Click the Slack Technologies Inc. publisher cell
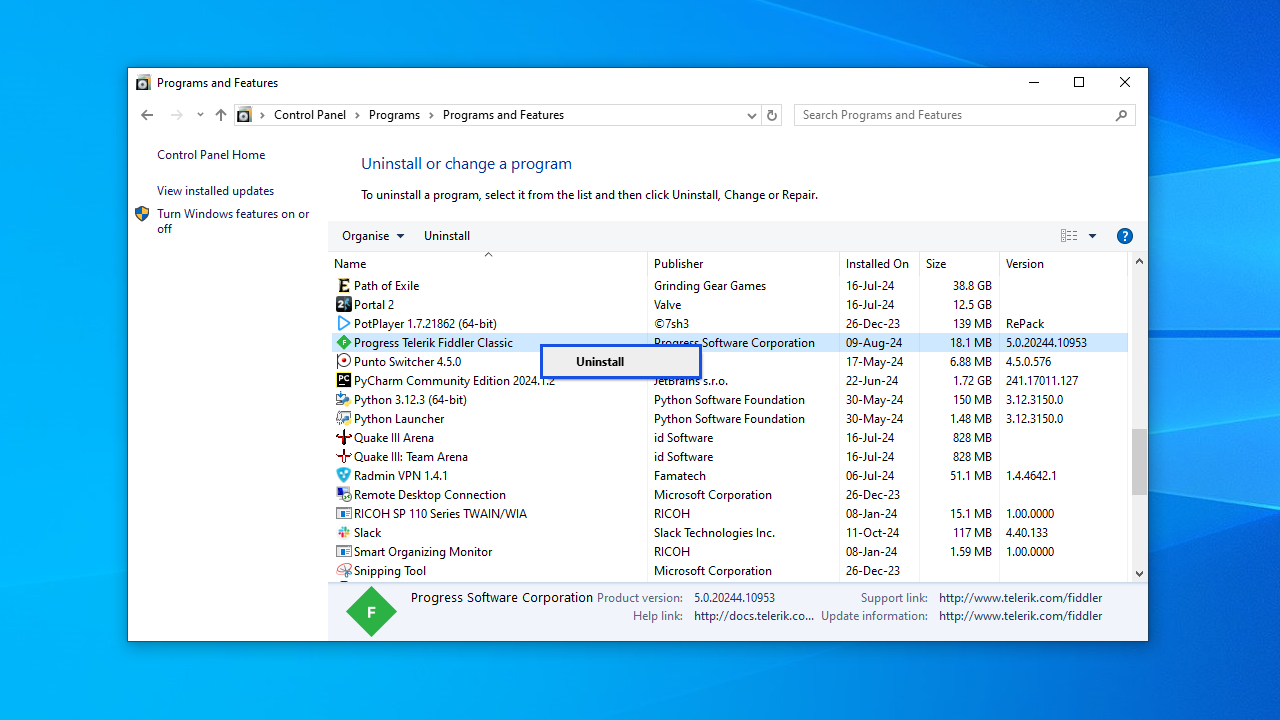 (x=714, y=533)
